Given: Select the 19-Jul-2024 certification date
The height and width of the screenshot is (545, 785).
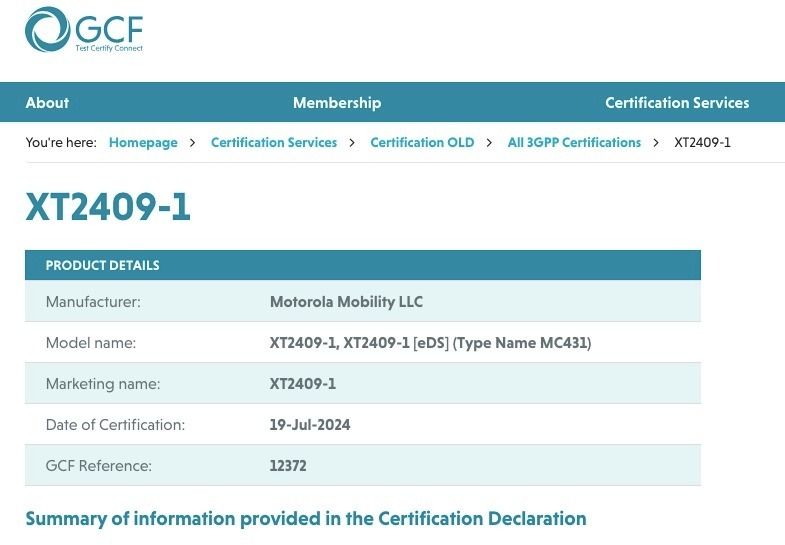Looking at the screenshot, I should [x=310, y=425].
